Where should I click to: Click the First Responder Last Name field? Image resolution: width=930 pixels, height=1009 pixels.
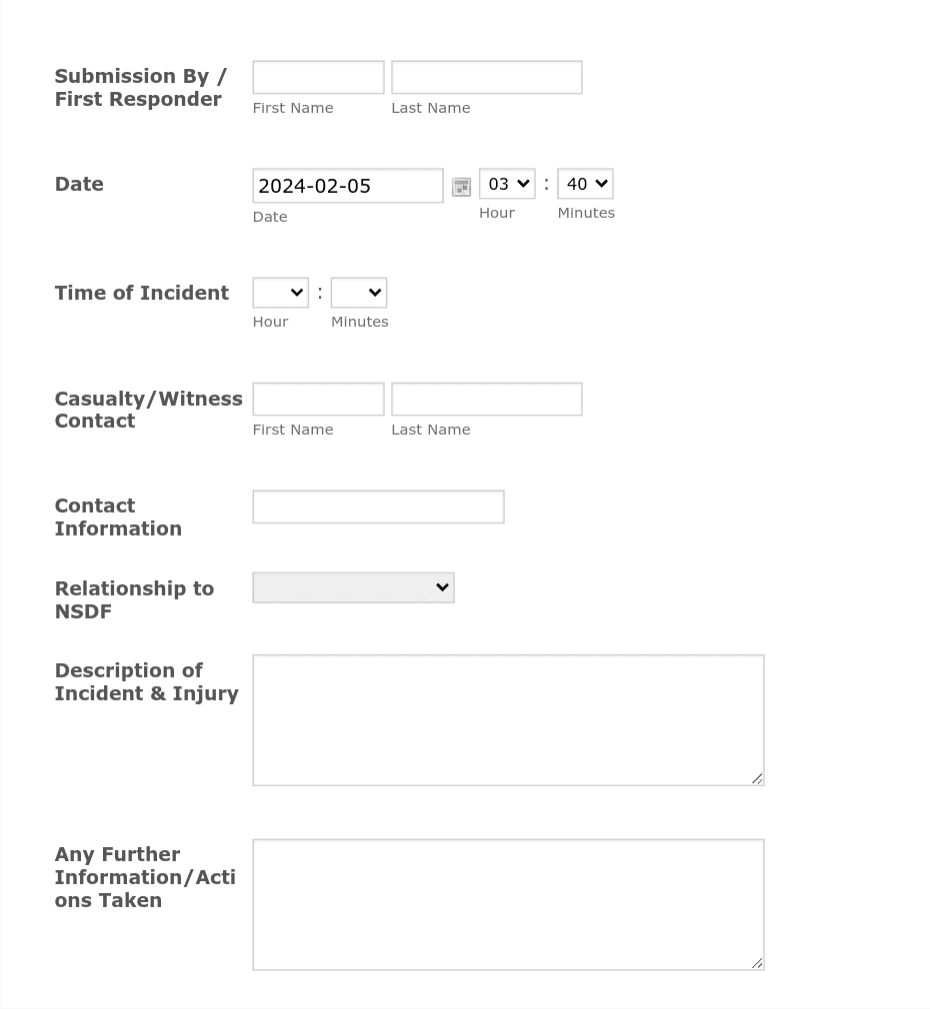(x=486, y=76)
